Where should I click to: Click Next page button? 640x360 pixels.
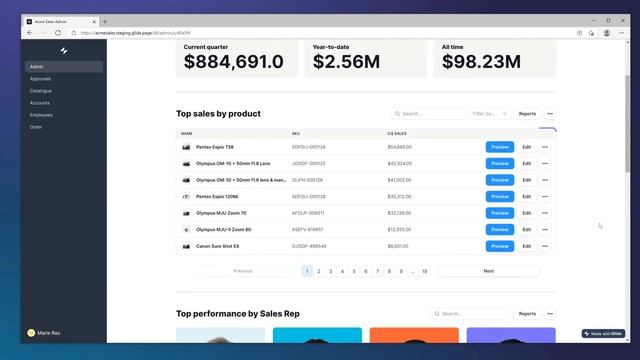tap(489, 271)
